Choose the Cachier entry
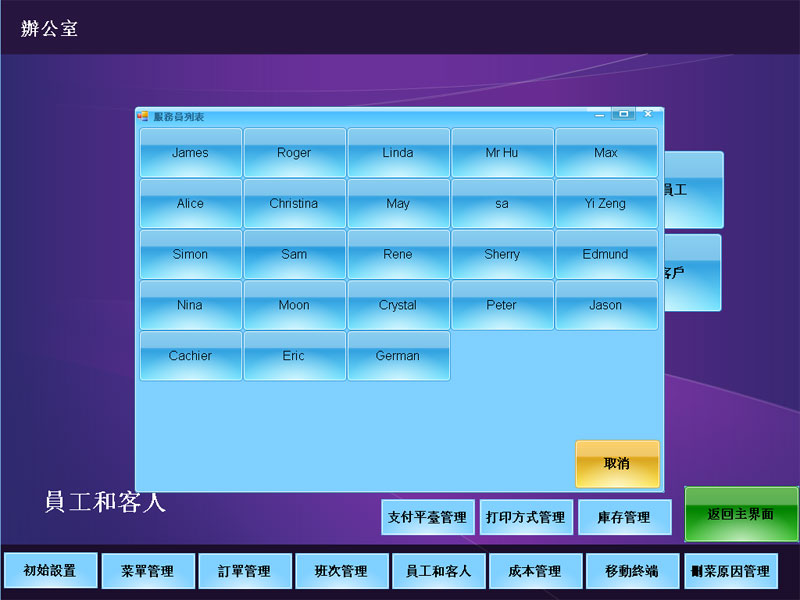The image size is (800, 600). pyautogui.click(x=190, y=356)
